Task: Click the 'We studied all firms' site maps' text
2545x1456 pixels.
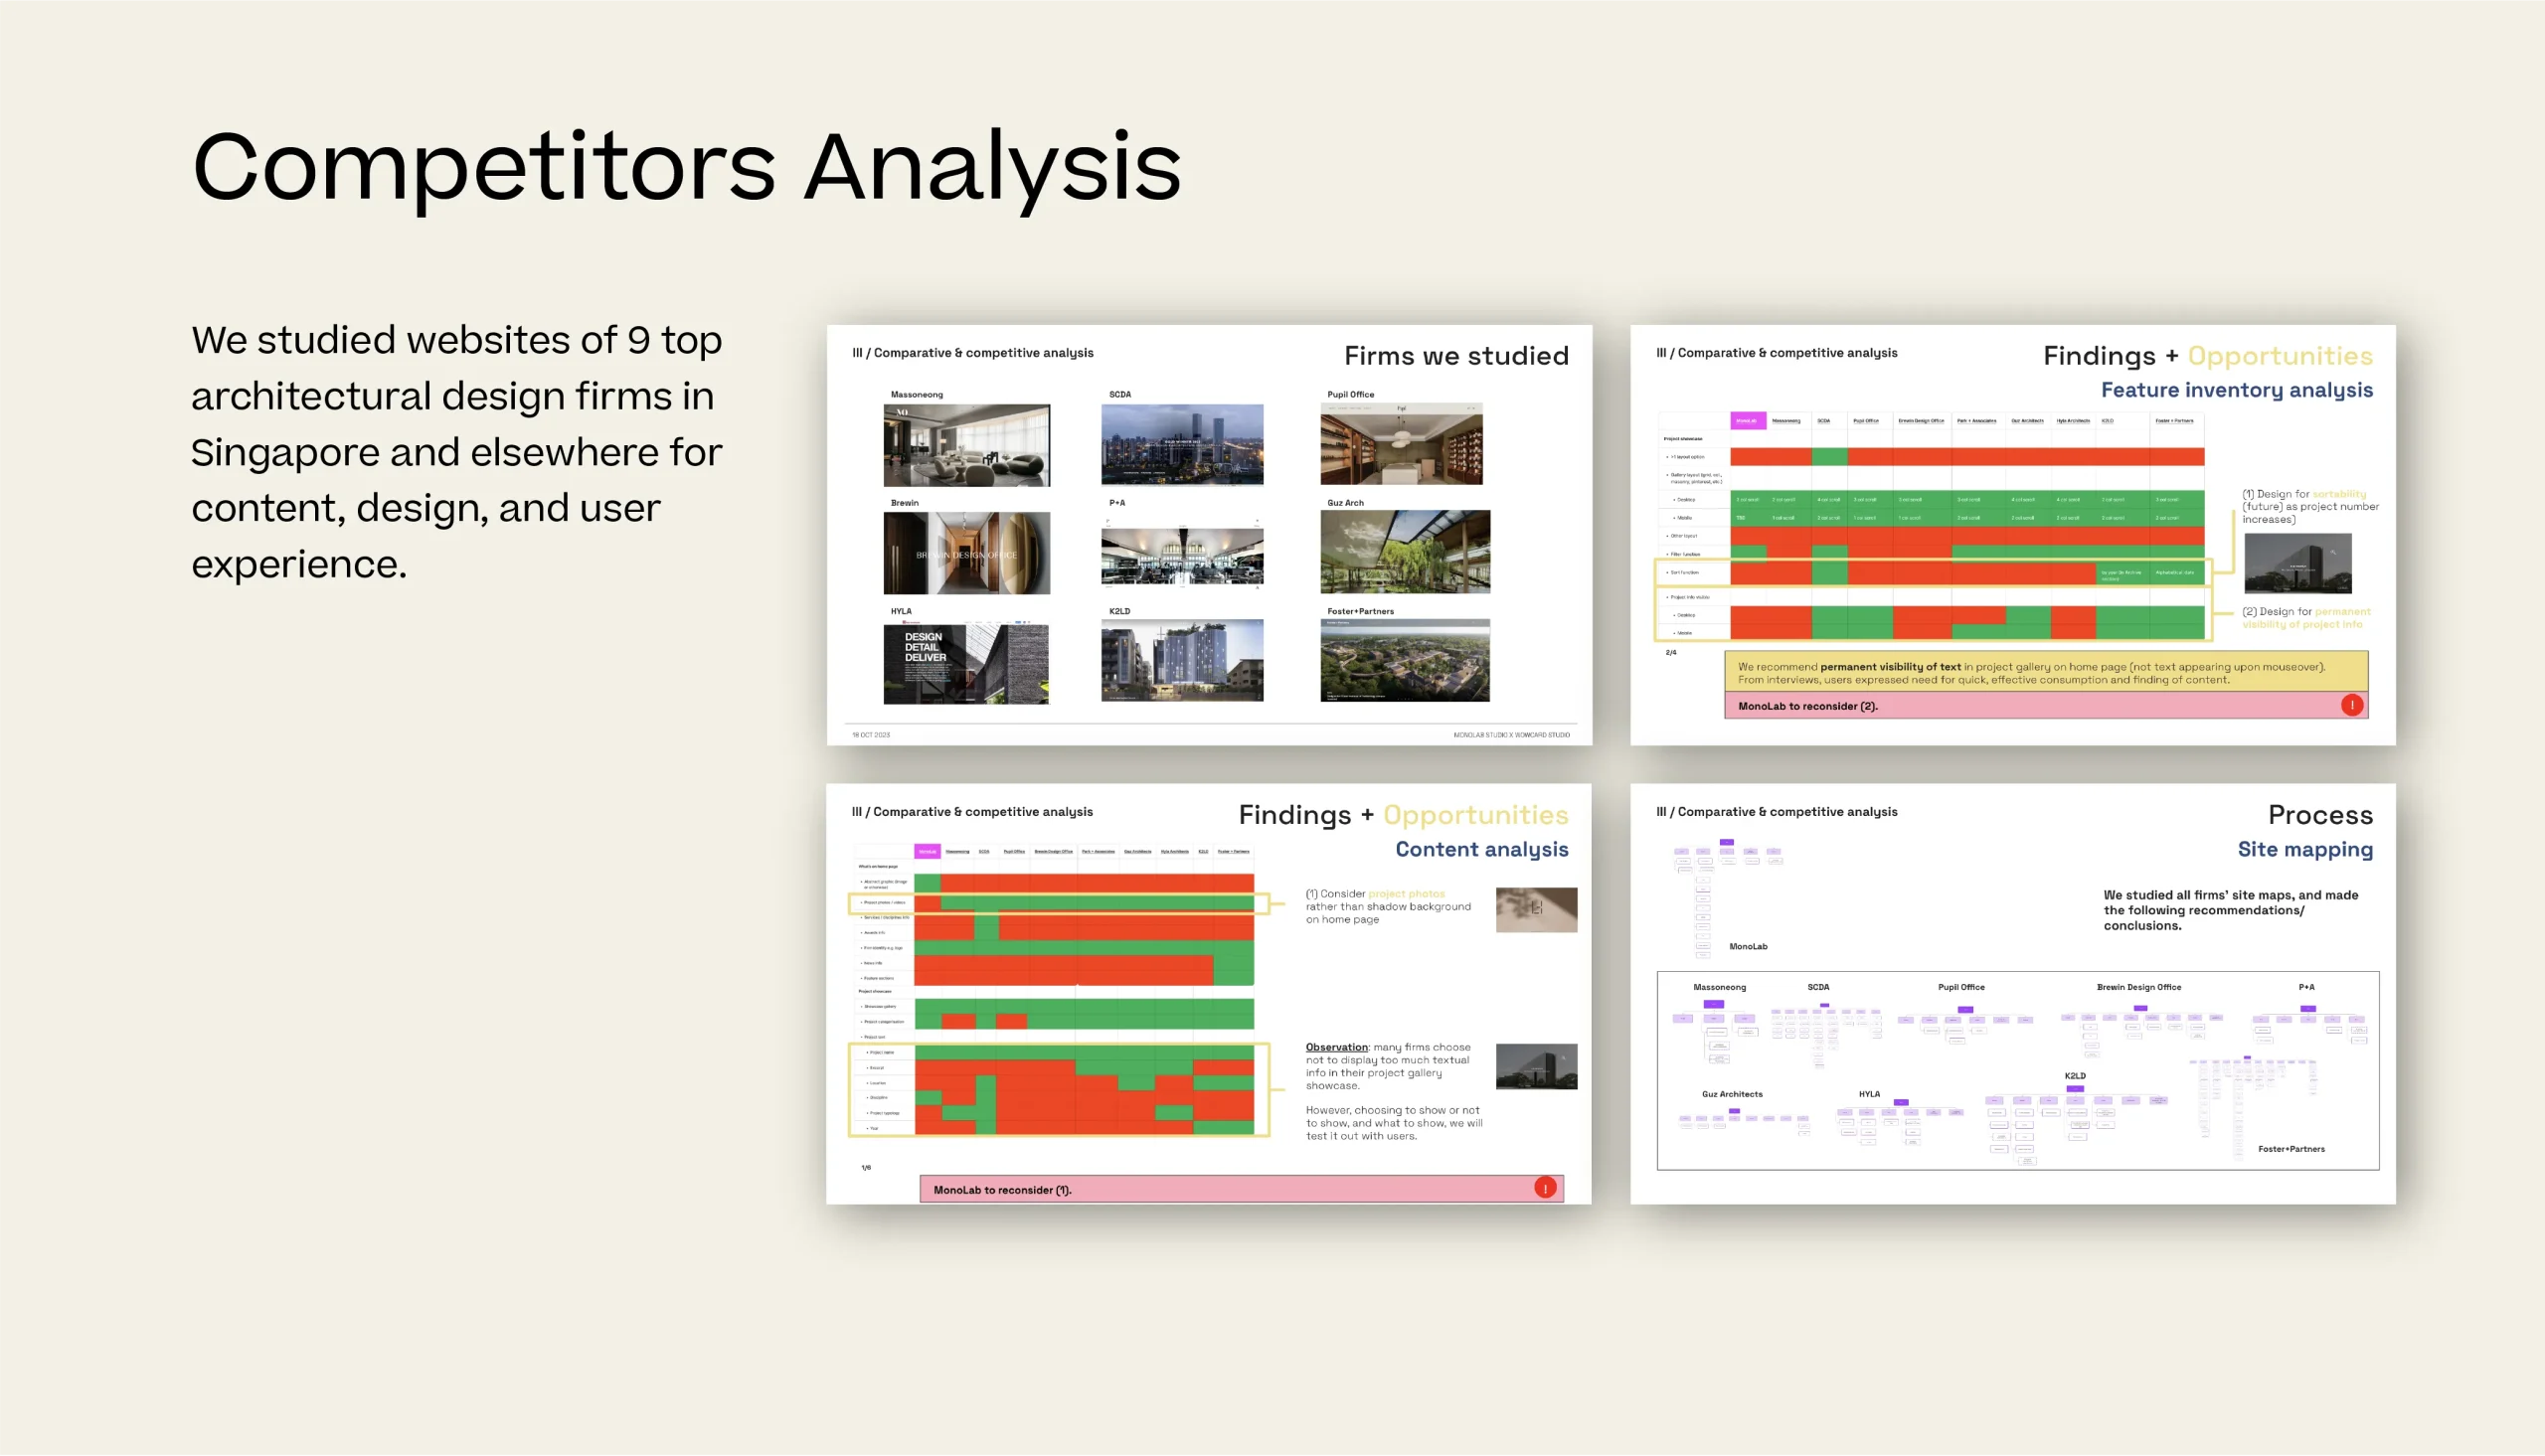Action: pyautogui.click(x=2230, y=910)
